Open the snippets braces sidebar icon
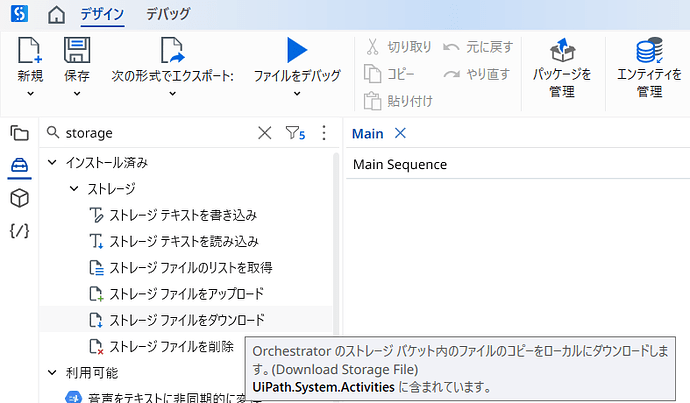Image resolution: width=690 pixels, height=403 pixels. [19, 231]
